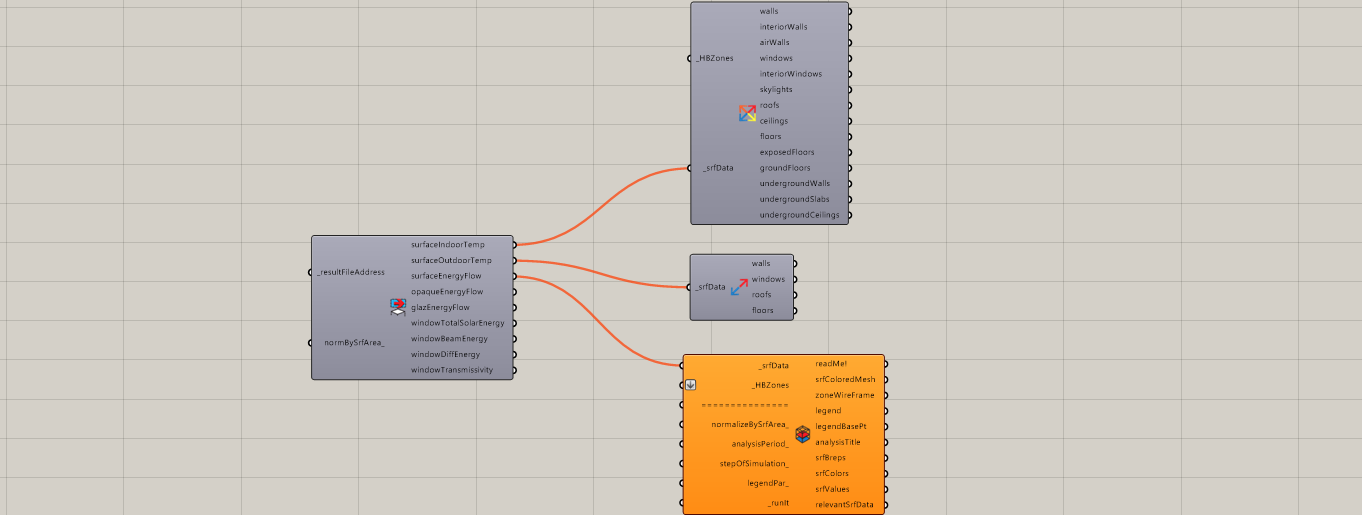The width and height of the screenshot is (1362, 515).
Task: Click the legendPar_ input
Action: [768, 483]
